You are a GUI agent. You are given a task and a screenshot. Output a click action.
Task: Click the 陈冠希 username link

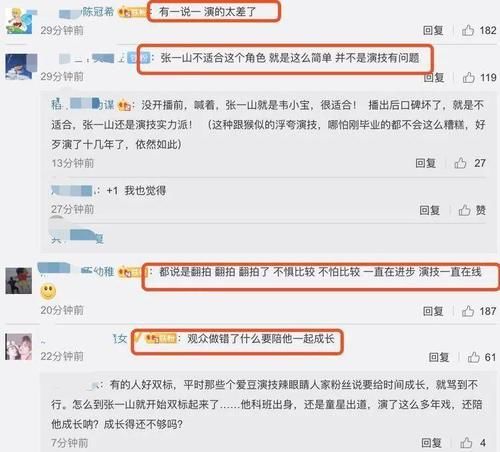click(98, 12)
